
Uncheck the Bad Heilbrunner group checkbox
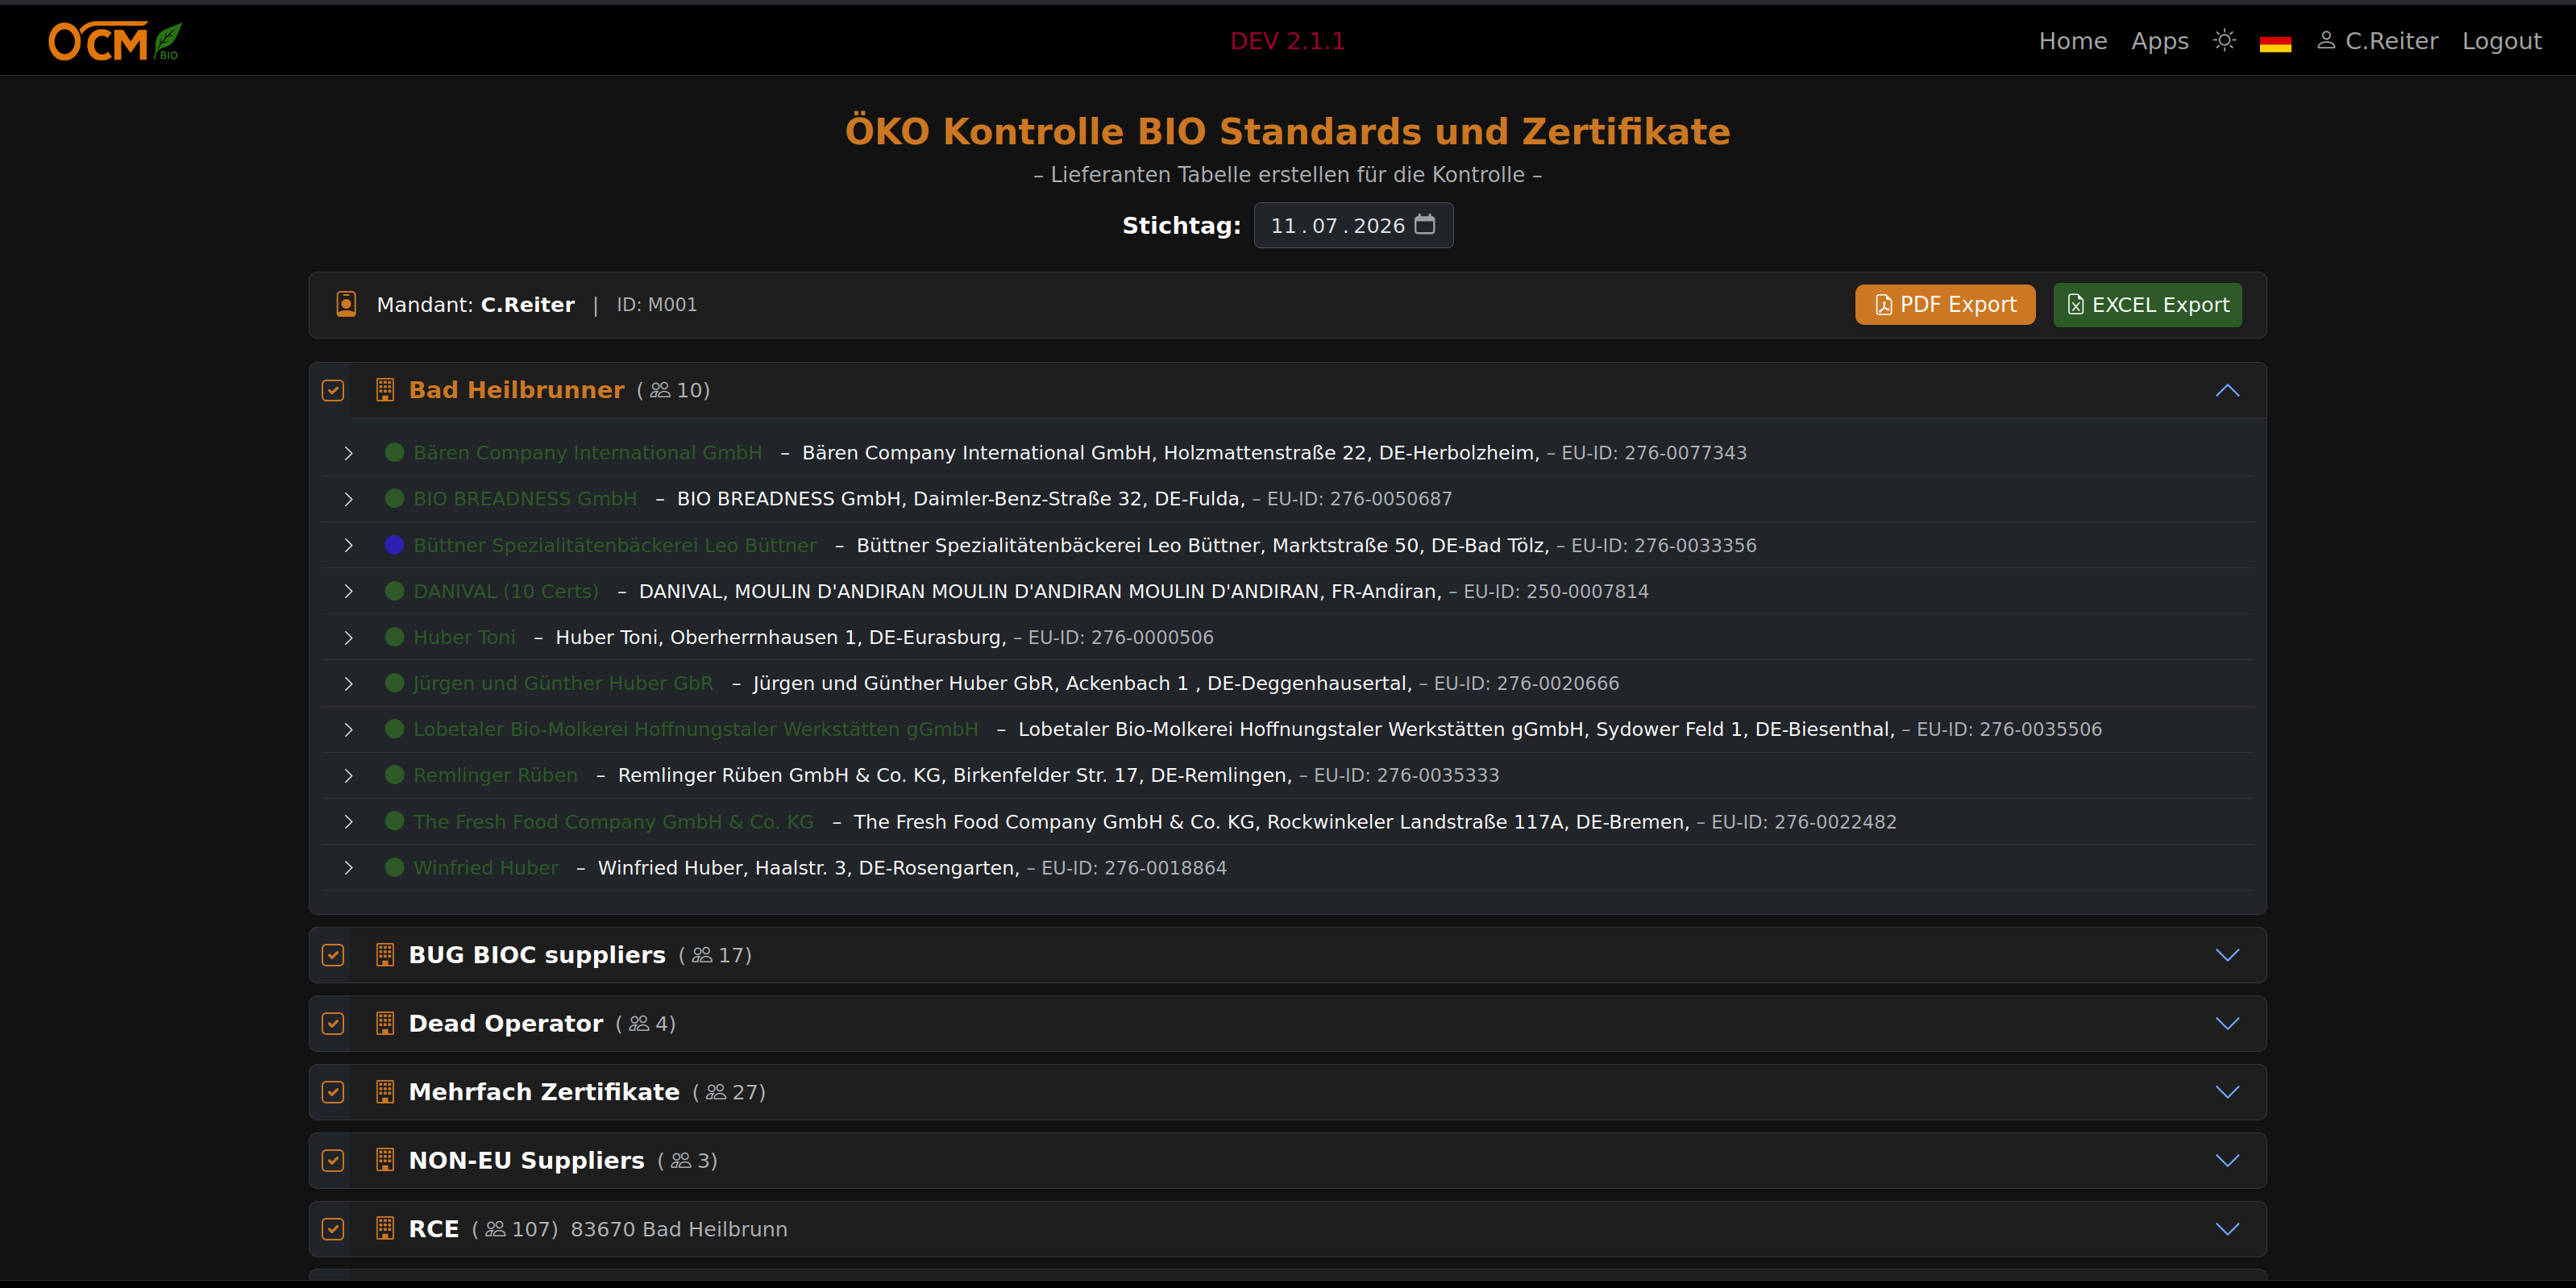coord(333,390)
